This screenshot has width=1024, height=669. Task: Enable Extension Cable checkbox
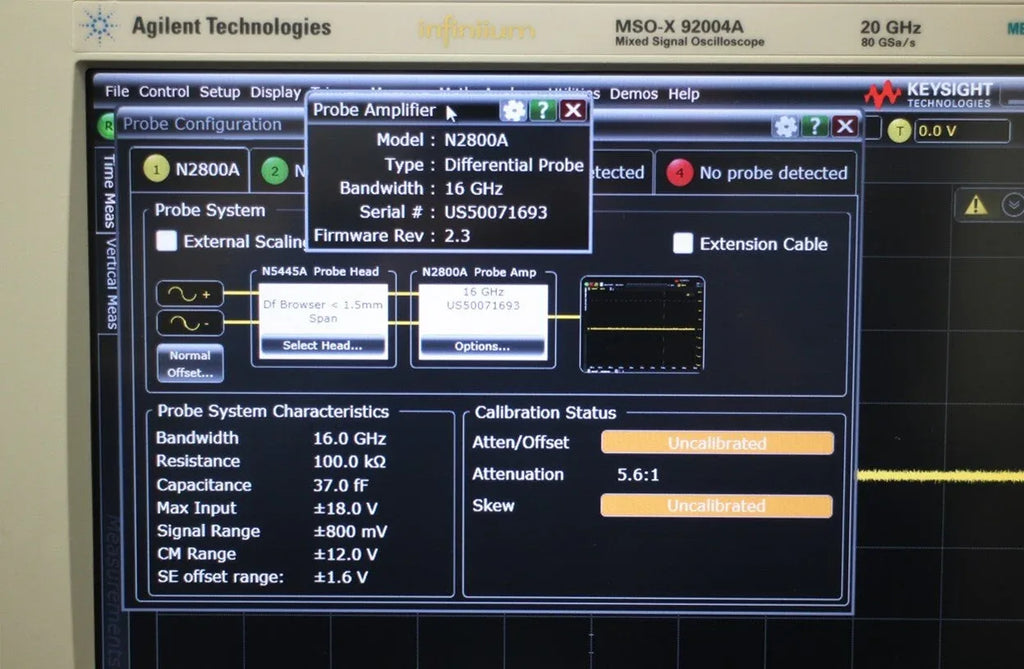click(x=683, y=244)
